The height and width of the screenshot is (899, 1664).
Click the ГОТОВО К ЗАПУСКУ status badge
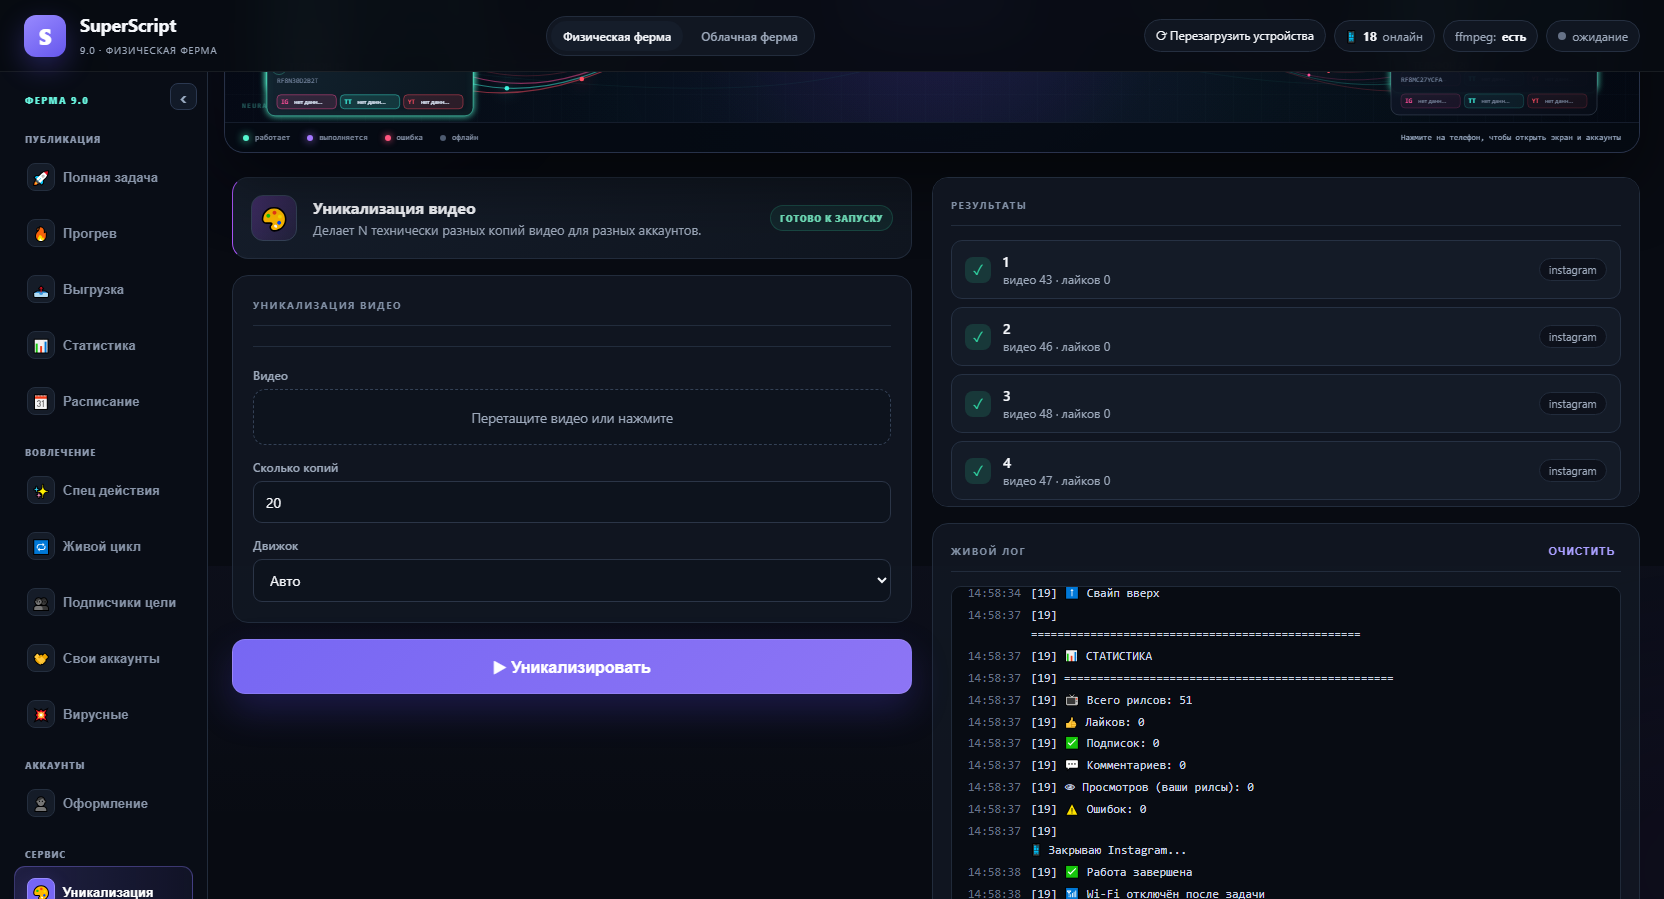tap(831, 218)
